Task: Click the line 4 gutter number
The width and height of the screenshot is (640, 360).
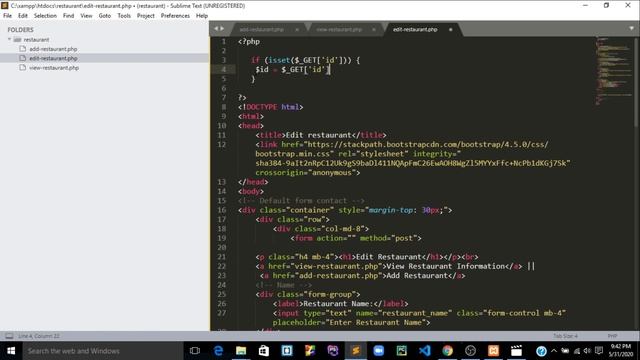Action: pyautogui.click(x=223, y=69)
